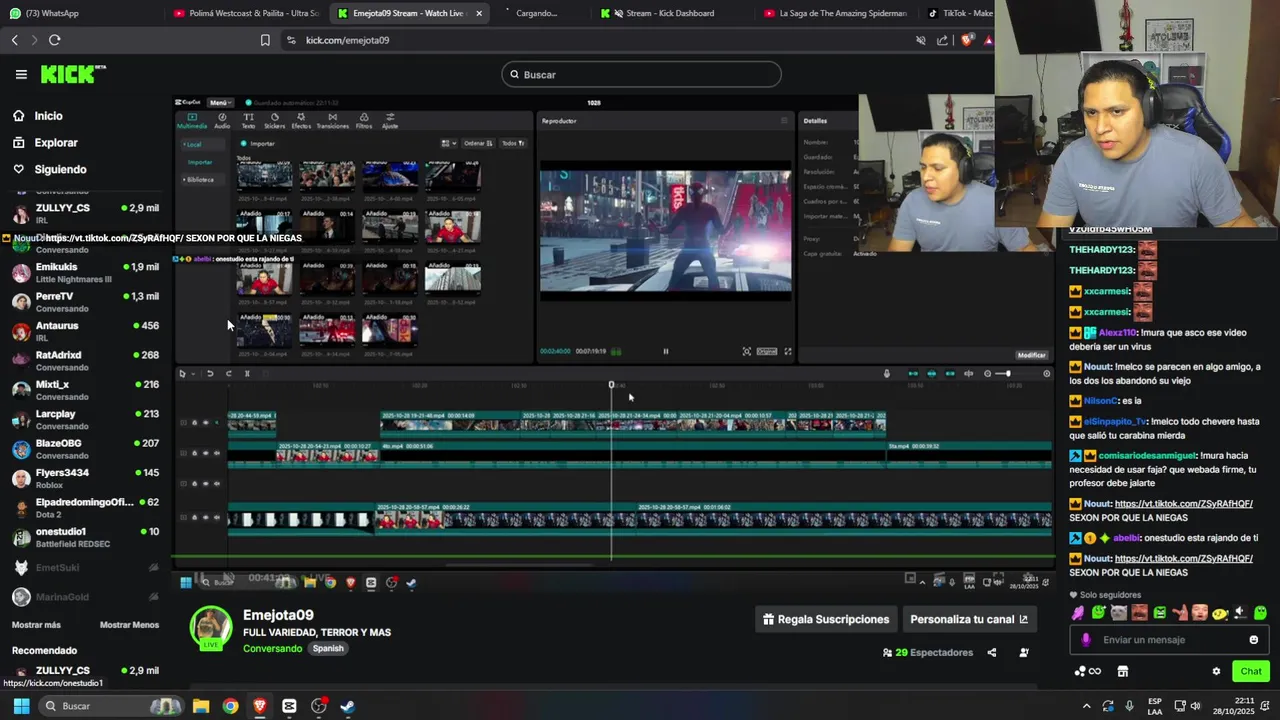Viewport: 1280px width, 720px height.
Task: Click the user icon right of share
Action: click(1024, 653)
